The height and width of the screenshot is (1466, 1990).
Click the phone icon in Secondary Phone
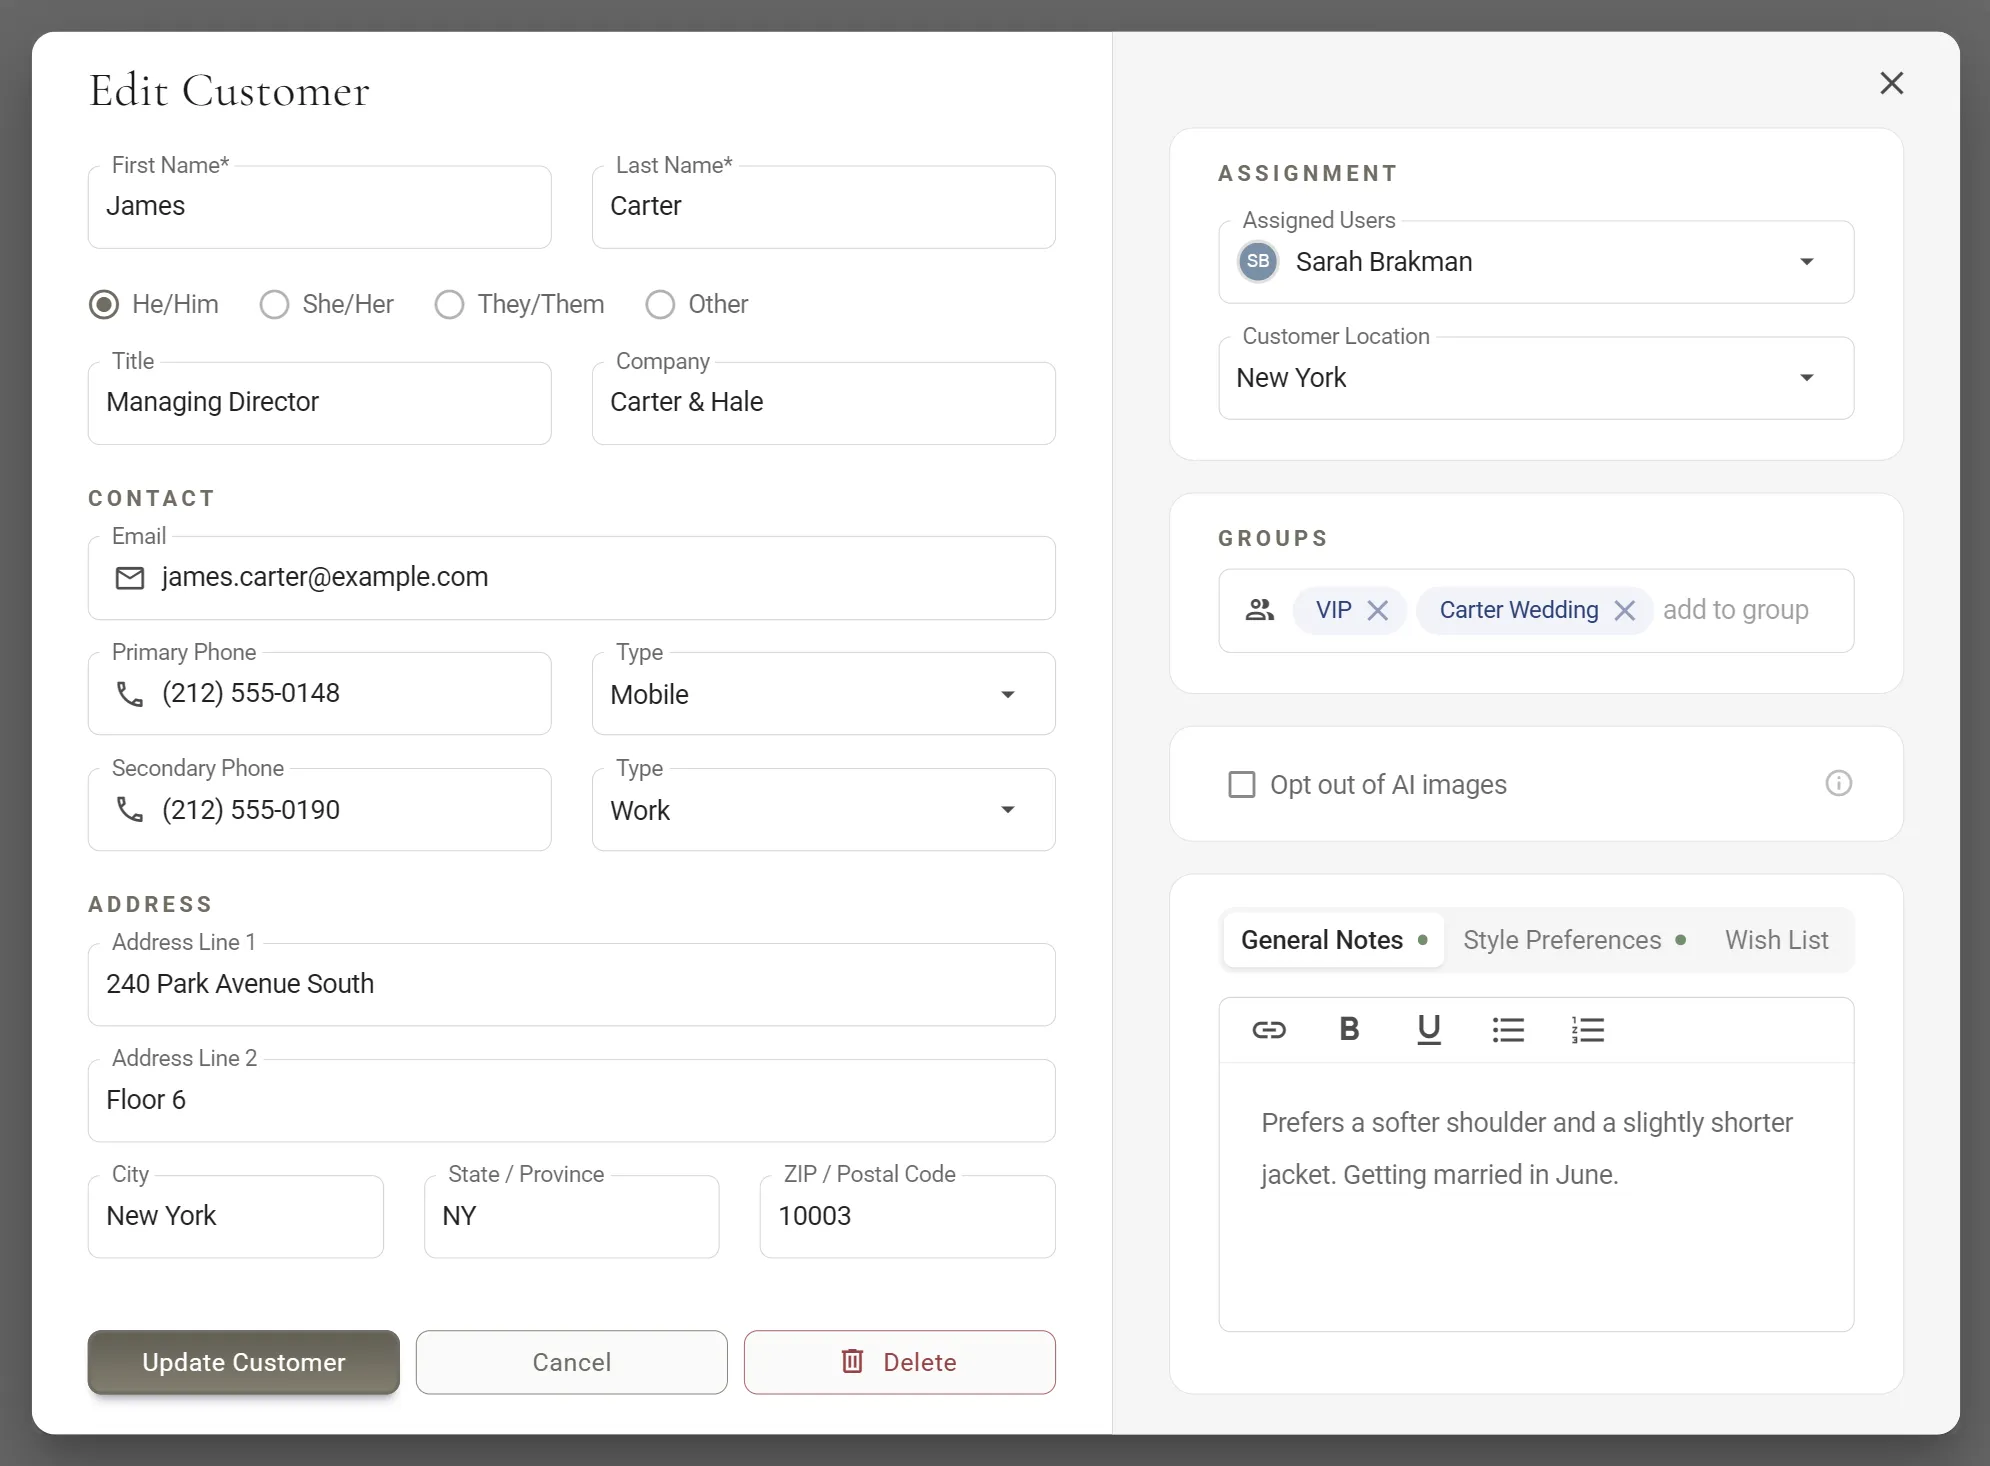click(x=130, y=809)
